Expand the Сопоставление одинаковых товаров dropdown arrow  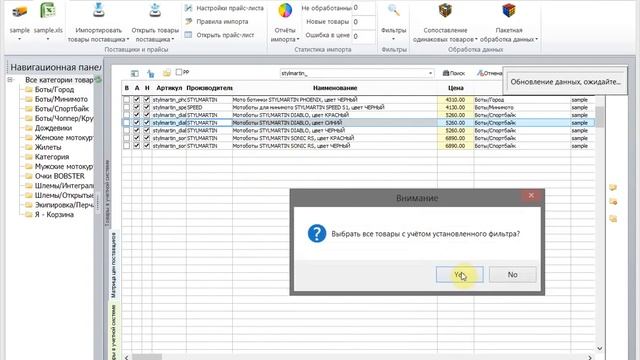476,40
